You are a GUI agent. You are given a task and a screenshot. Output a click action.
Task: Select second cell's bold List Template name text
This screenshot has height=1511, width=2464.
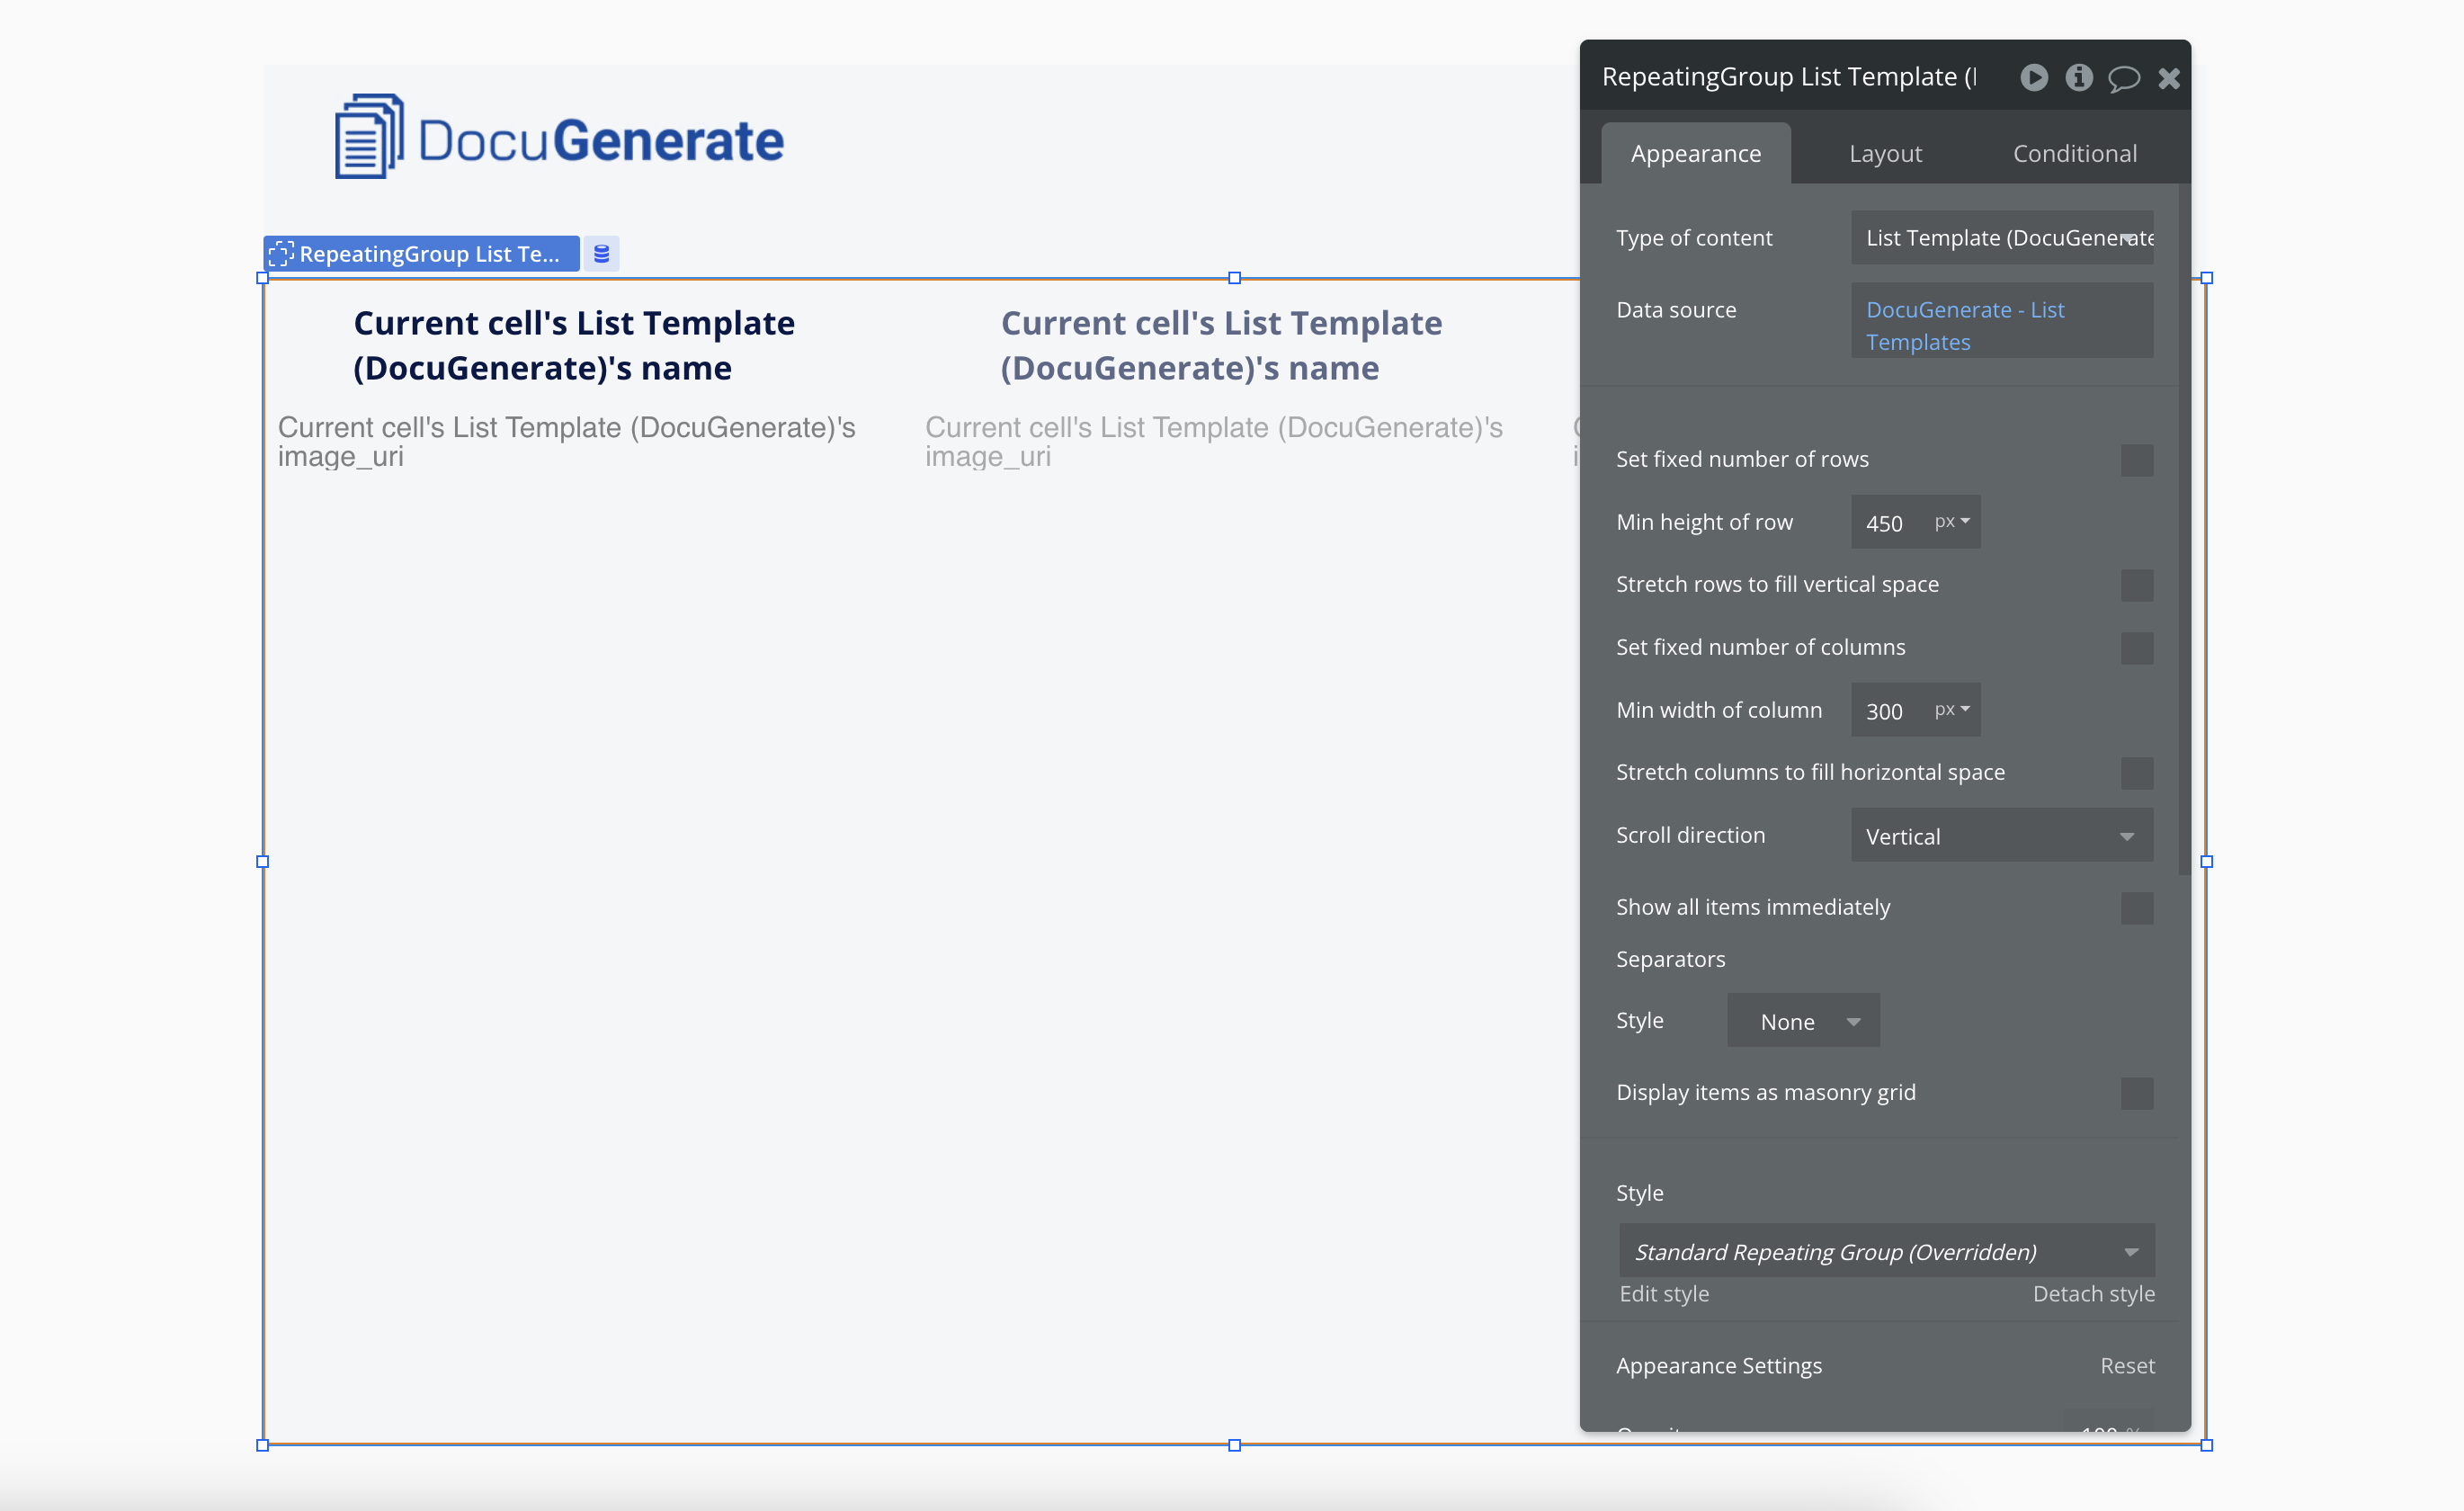point(1221,345)
